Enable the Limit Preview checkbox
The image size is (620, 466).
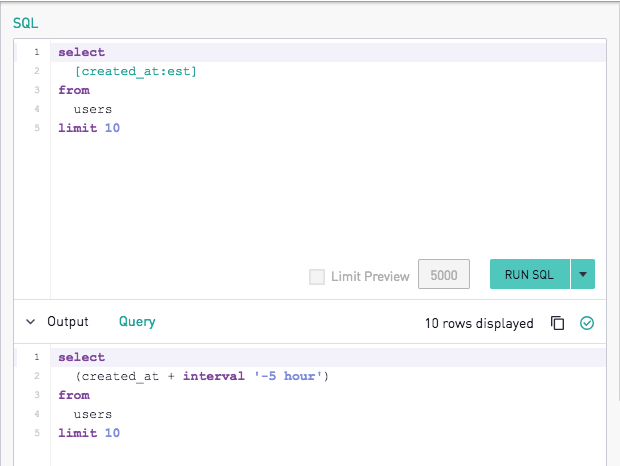click(317, 277)
